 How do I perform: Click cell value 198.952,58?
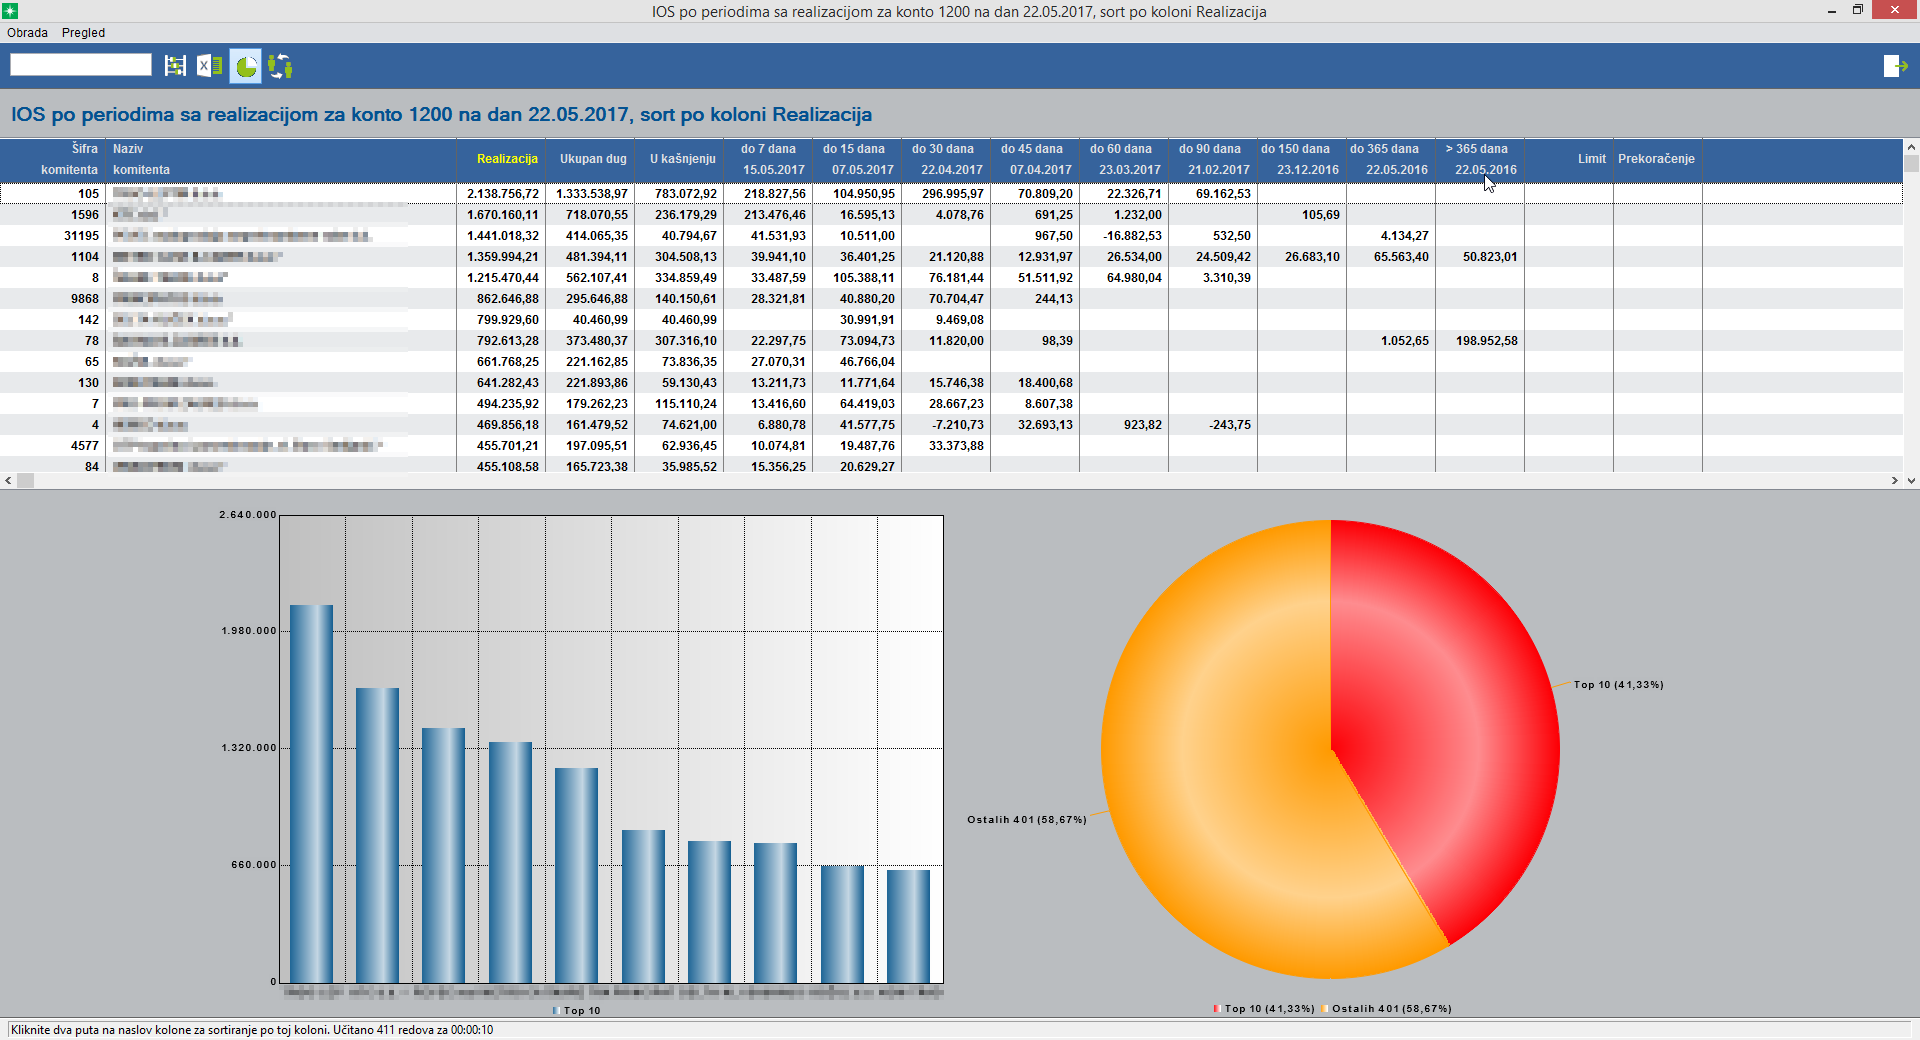1487,341
